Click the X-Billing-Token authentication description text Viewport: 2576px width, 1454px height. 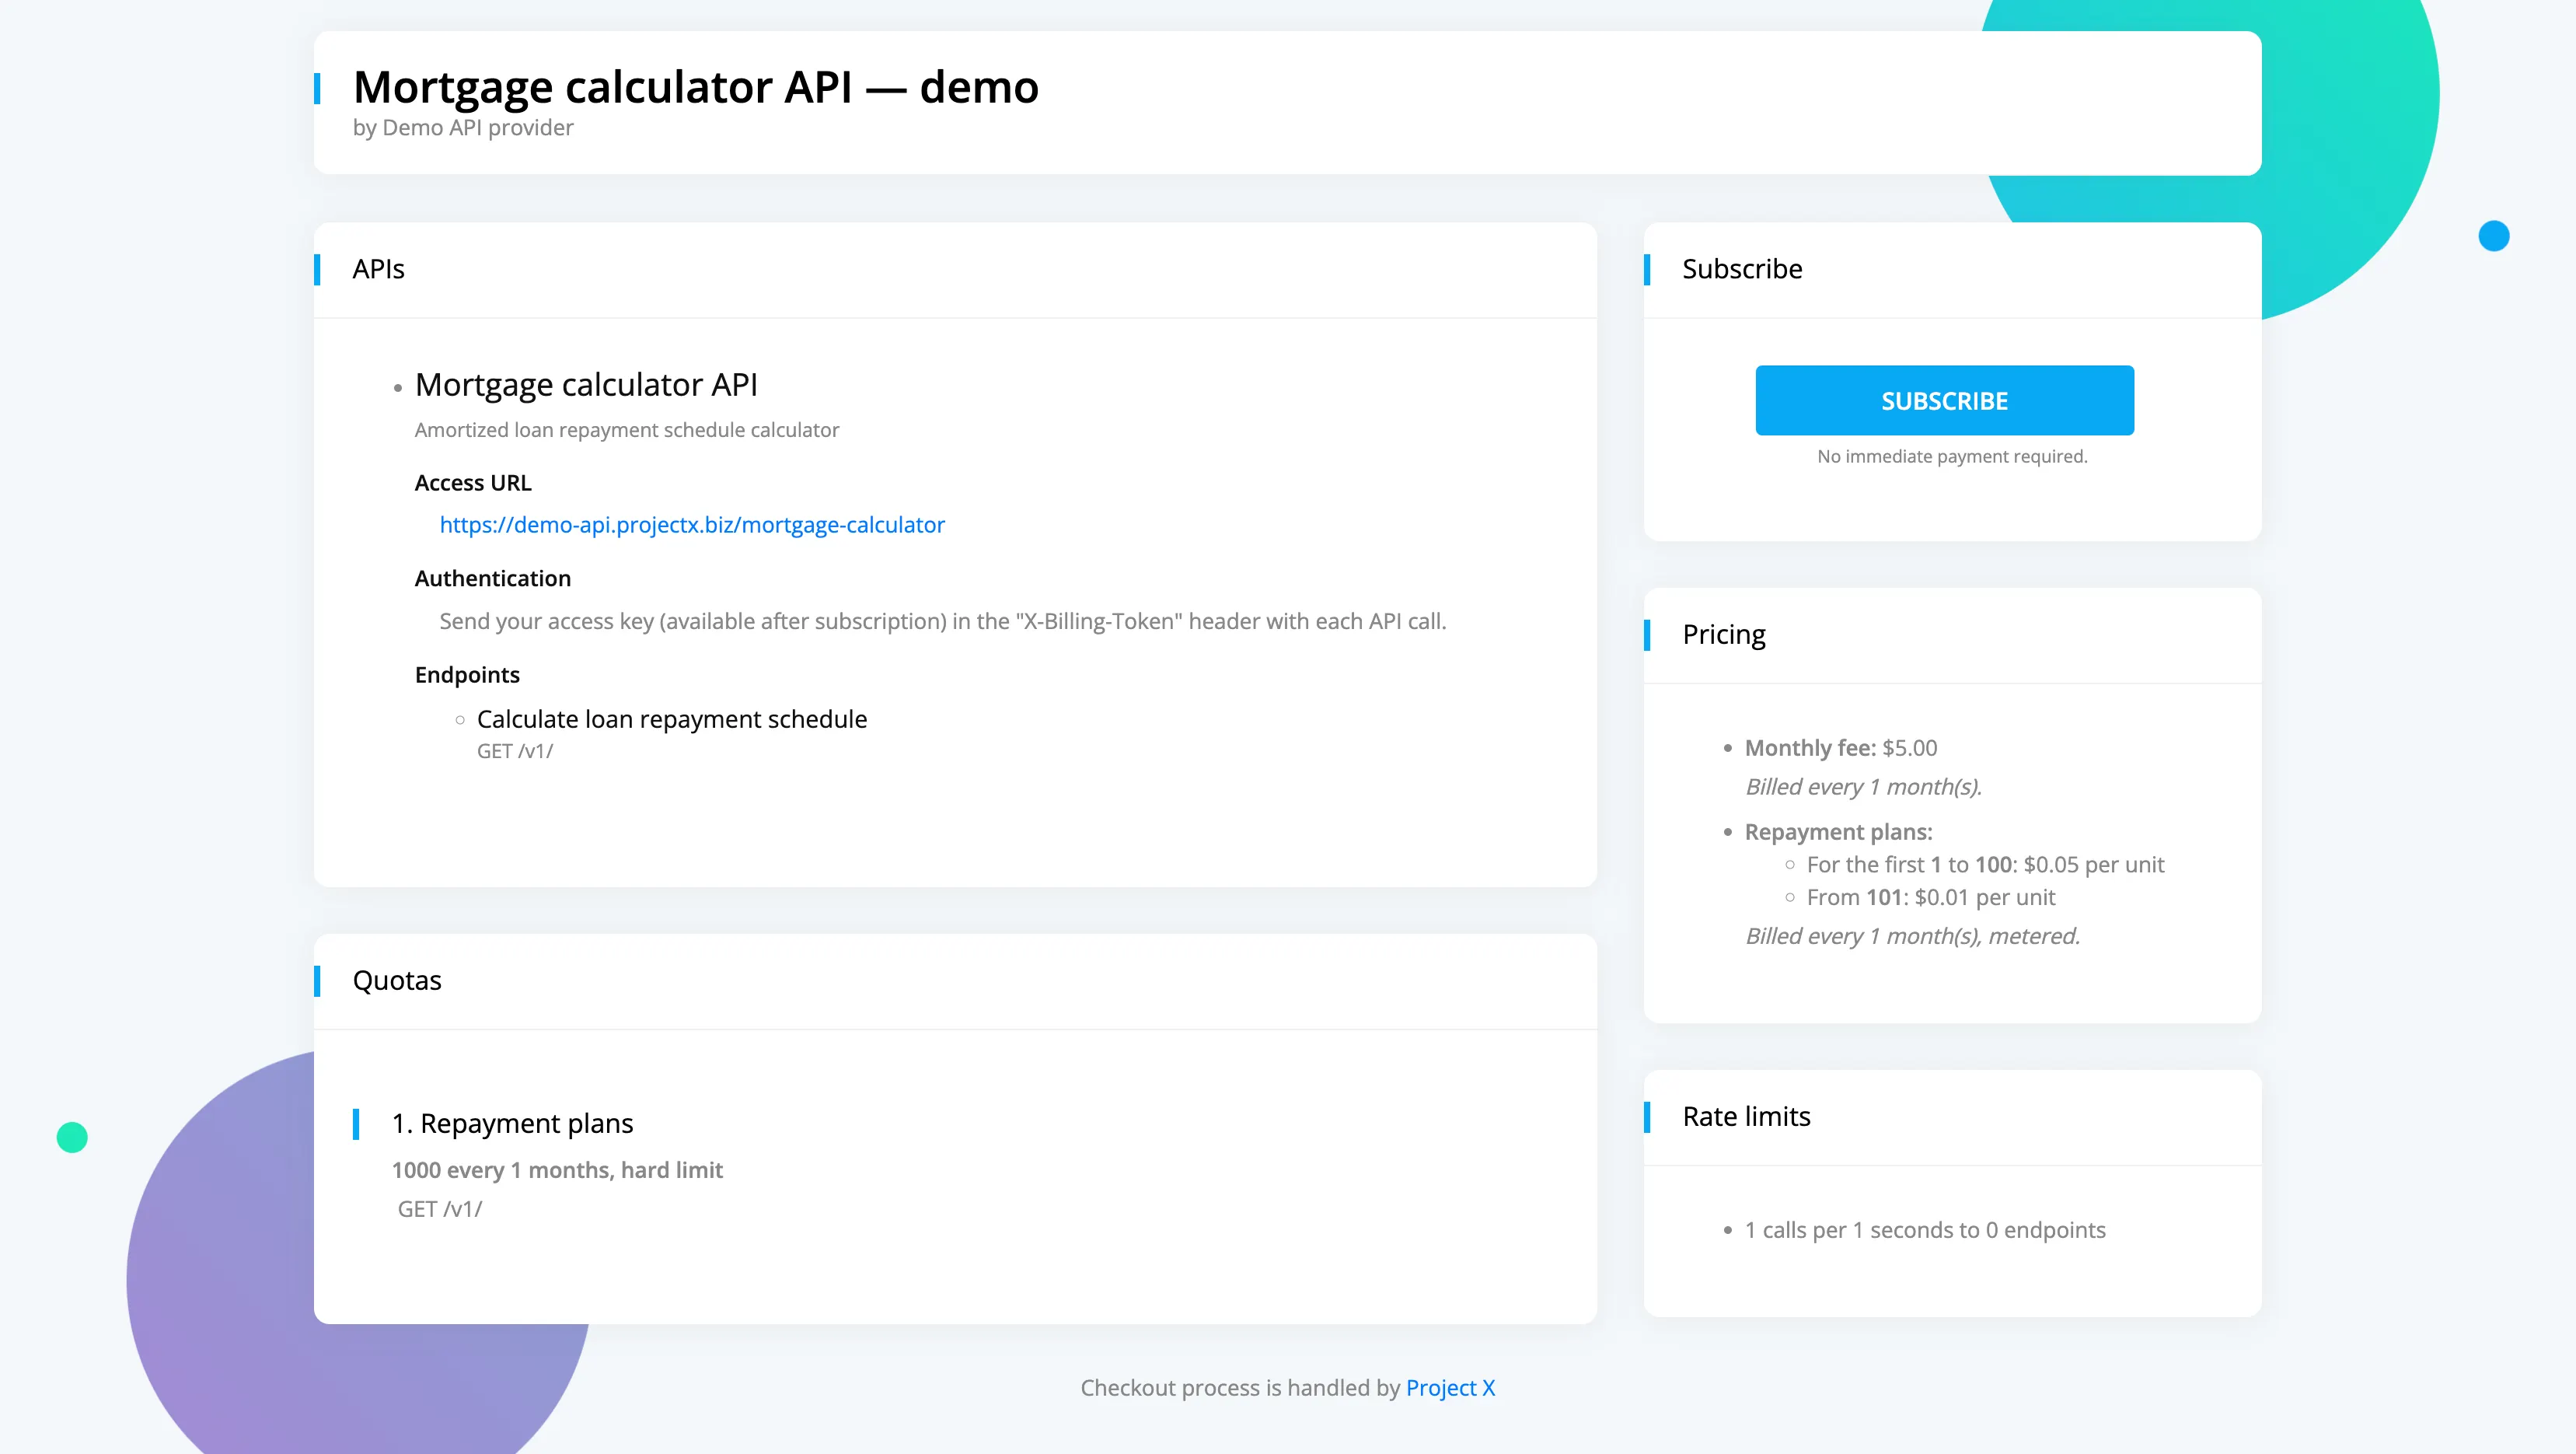[943, 621]
